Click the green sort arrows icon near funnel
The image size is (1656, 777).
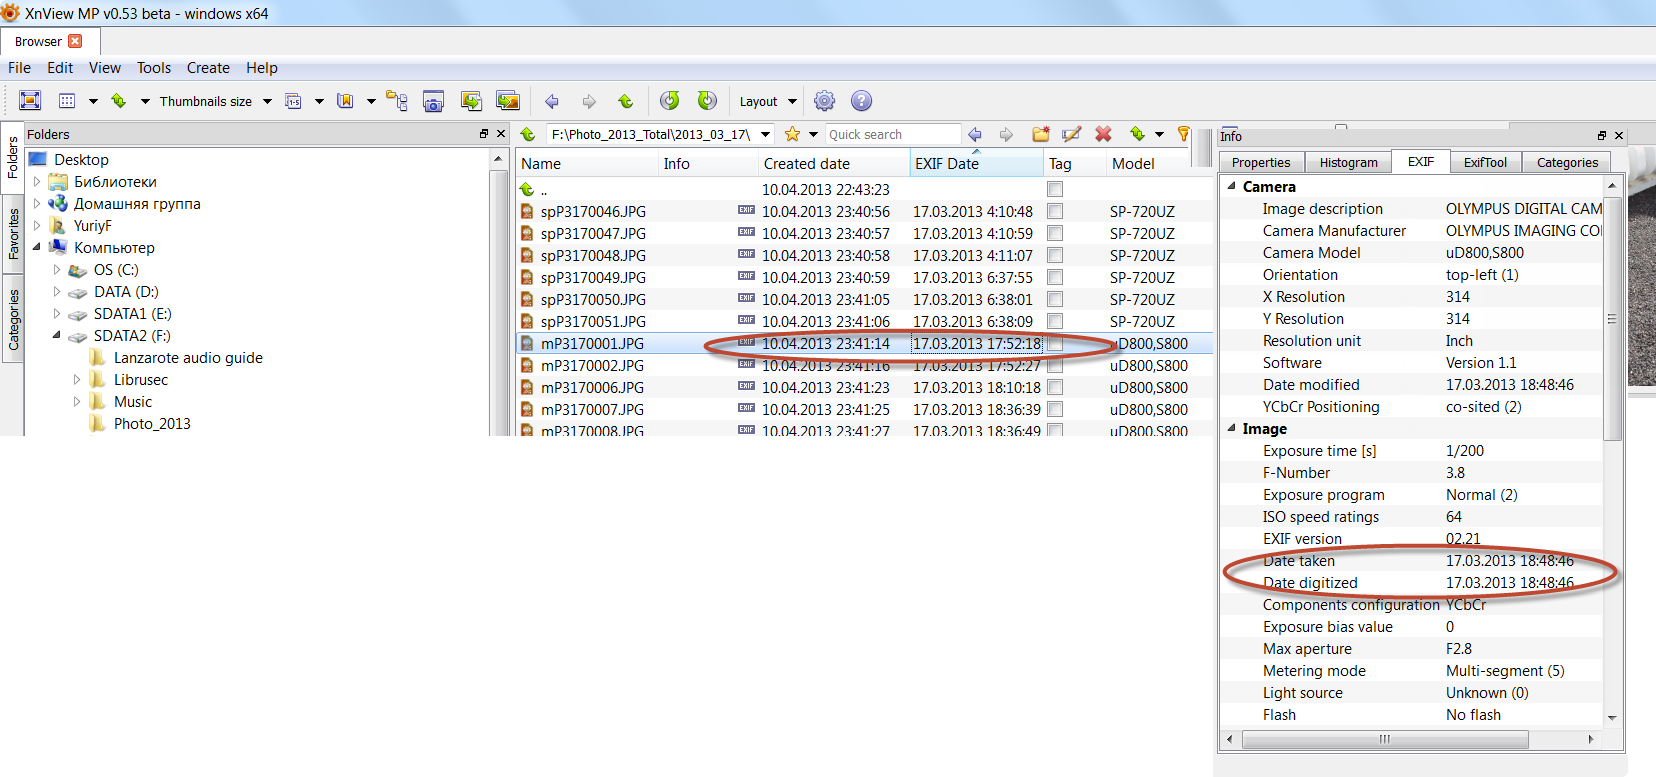coord(1137,134)
